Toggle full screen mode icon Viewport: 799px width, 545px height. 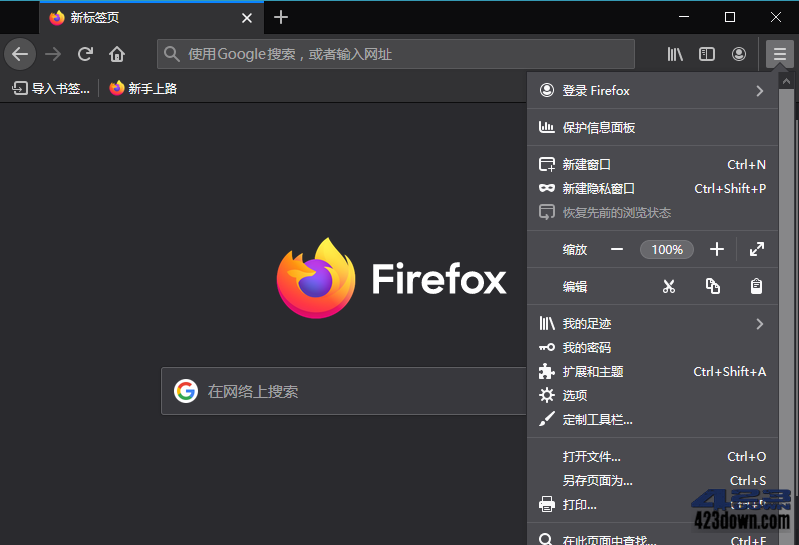click(x=757, y=249)
